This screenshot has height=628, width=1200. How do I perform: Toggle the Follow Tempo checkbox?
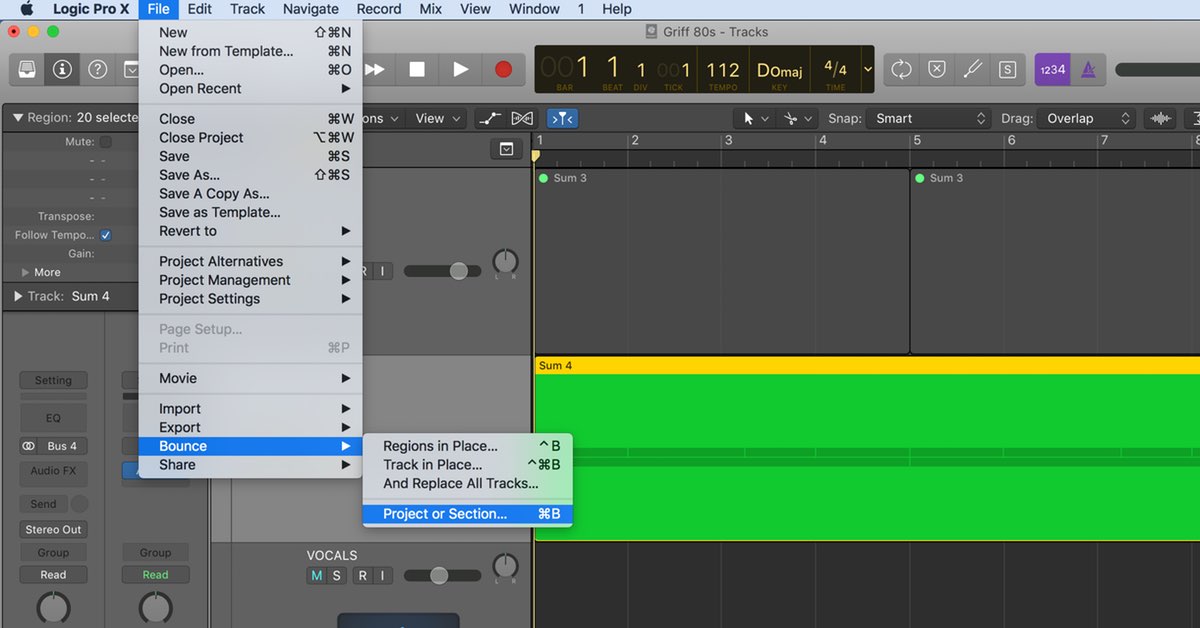pos(106,235)
